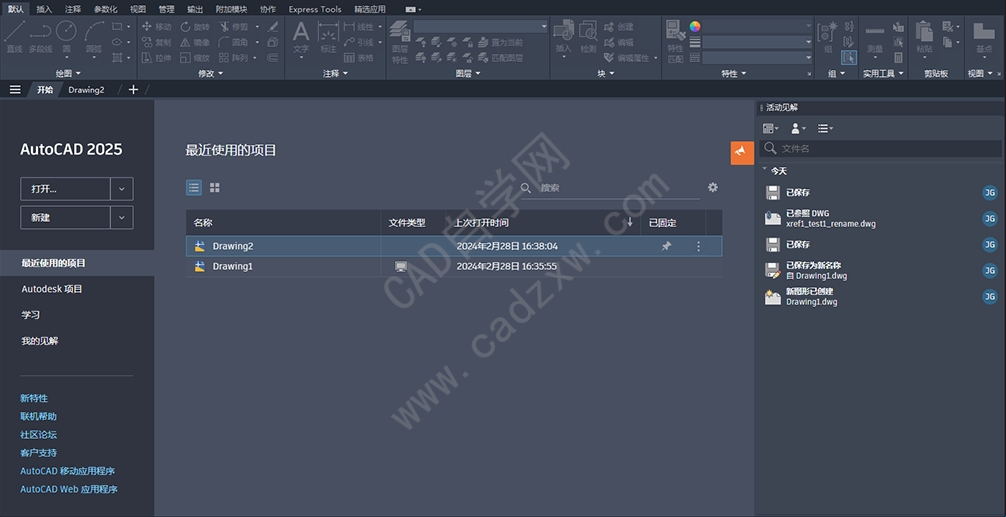Click the recent files search field

pos(610,188)
